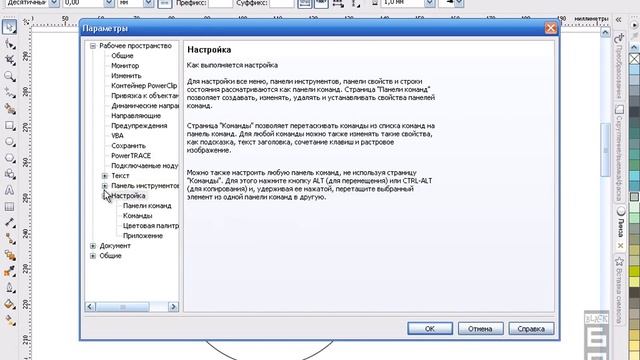The height and width of the screenshot is (360, 640).
Task: Select the PowerTRACE tree item
Action: point(131,156)
